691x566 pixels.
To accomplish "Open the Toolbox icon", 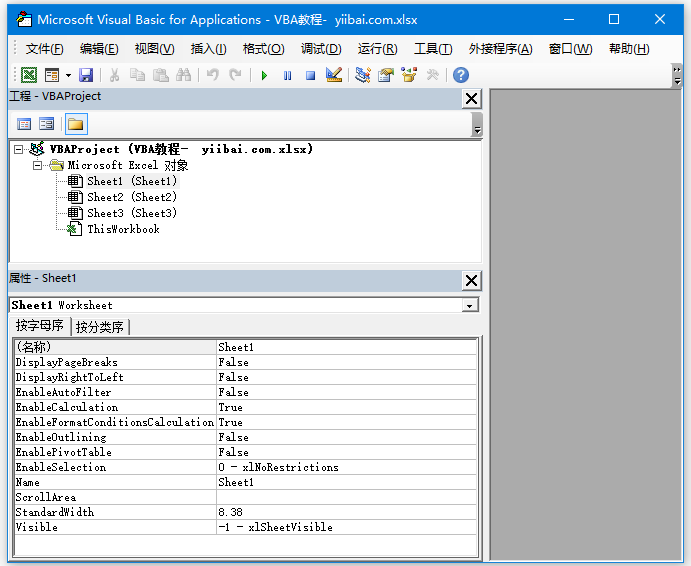I will (x=432, y=75).
